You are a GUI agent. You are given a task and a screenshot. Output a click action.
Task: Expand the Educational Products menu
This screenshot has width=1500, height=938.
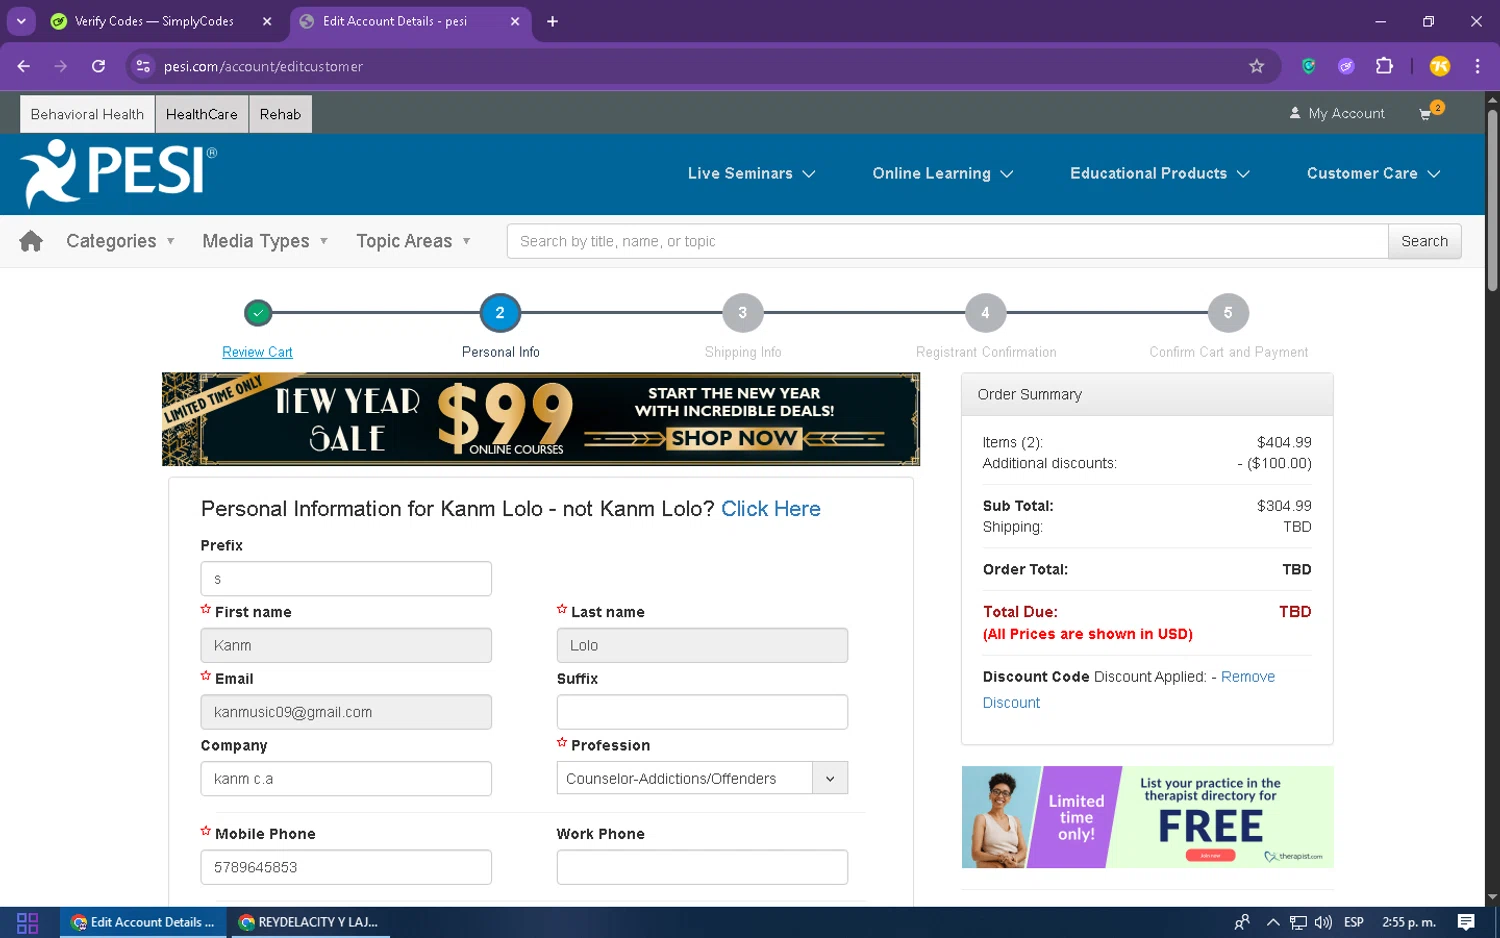pos(1160,173)
